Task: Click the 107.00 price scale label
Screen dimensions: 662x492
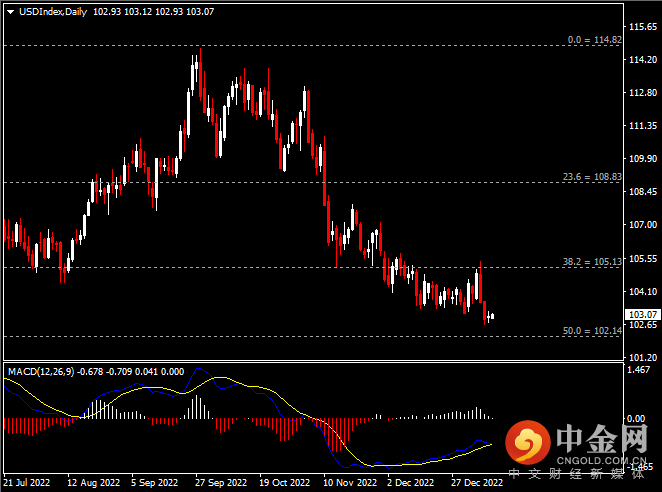Action: pyautogui.click(x=640, y=225)
